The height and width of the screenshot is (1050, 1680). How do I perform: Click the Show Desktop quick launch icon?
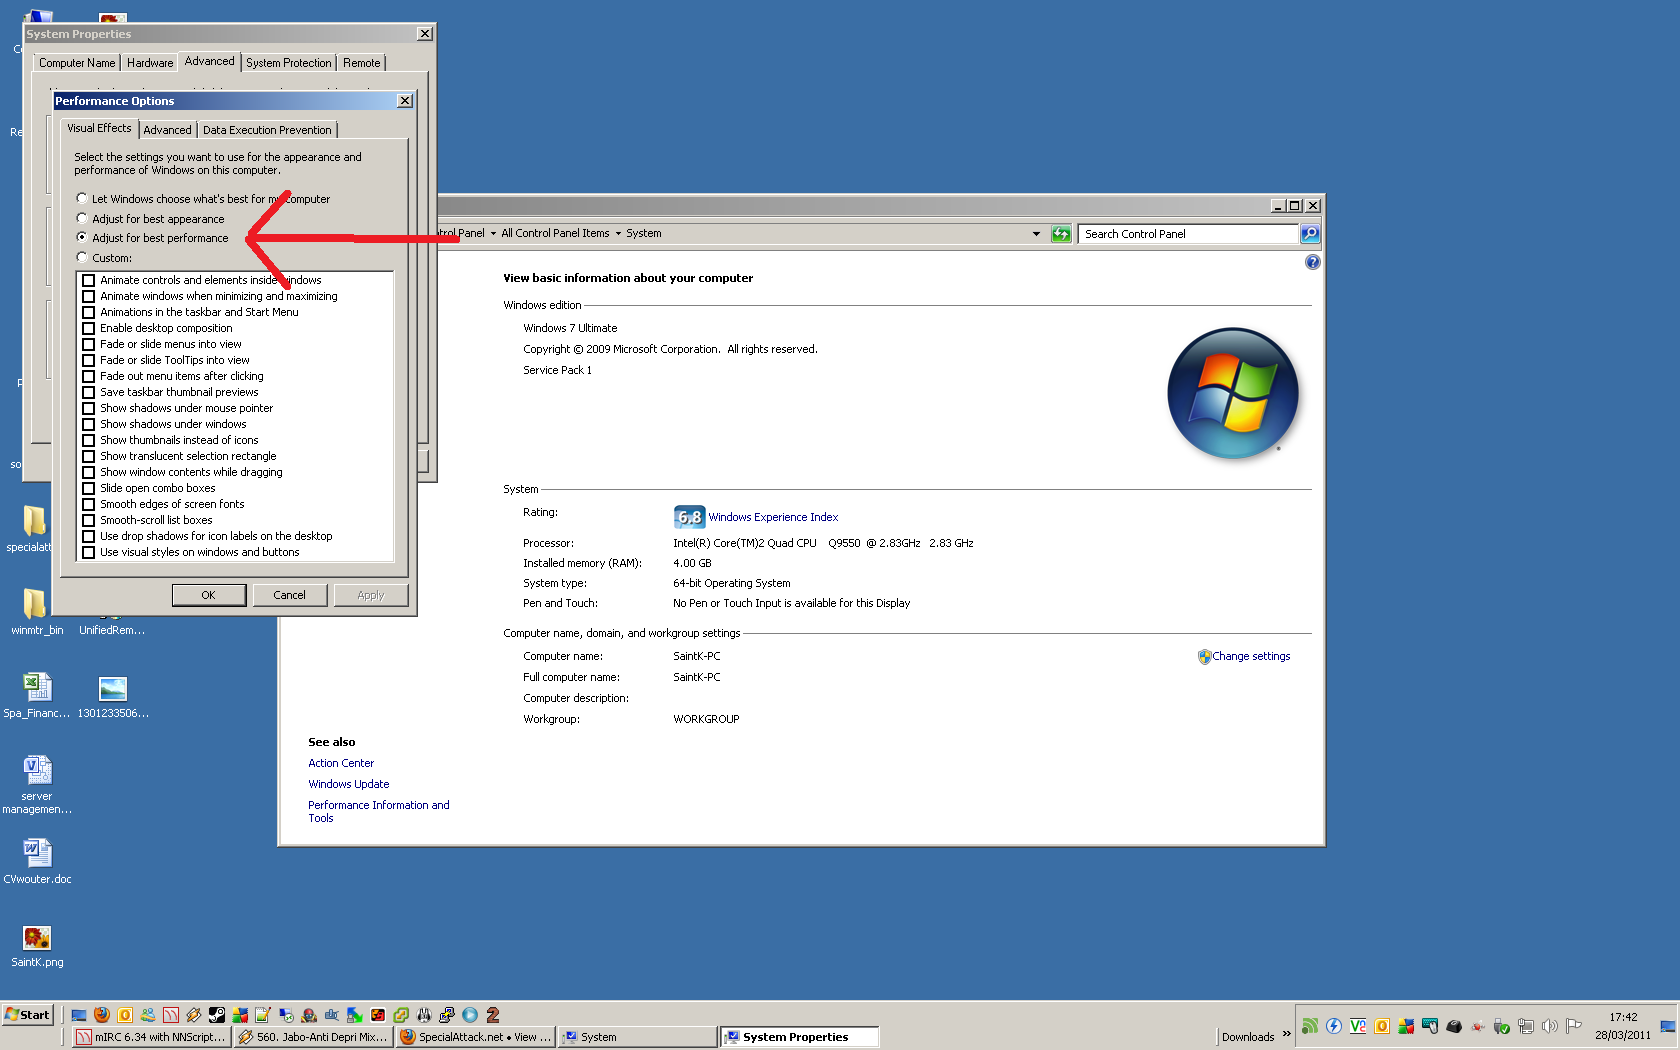point(79,1015)
